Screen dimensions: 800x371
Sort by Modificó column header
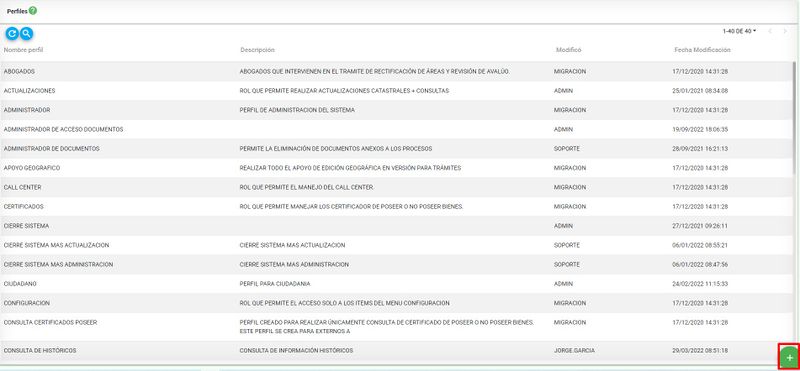click(568, 50)
